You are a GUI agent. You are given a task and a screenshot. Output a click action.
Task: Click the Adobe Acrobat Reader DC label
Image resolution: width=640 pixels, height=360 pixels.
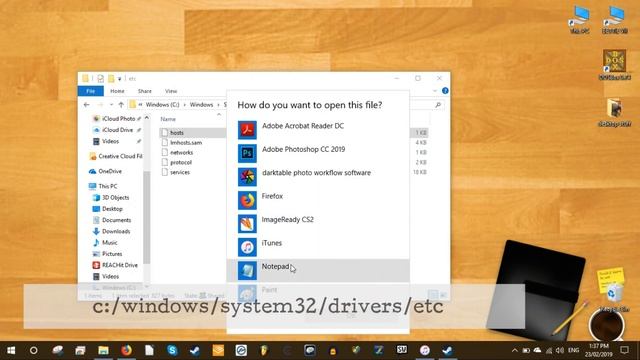[303, 126]
